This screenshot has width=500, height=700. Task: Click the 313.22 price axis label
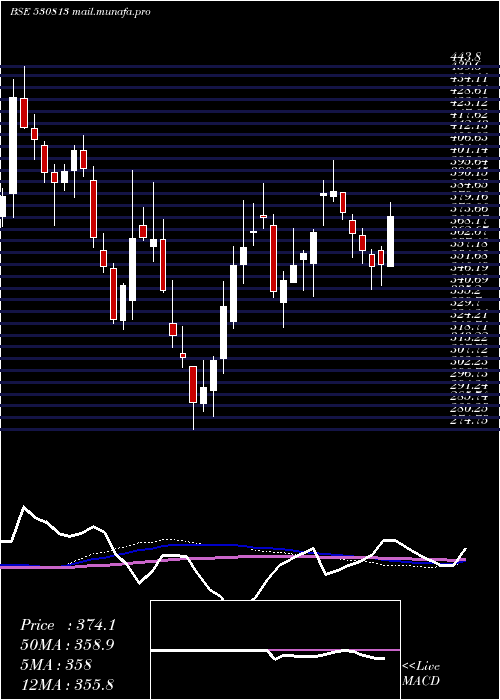coord(469,338)
